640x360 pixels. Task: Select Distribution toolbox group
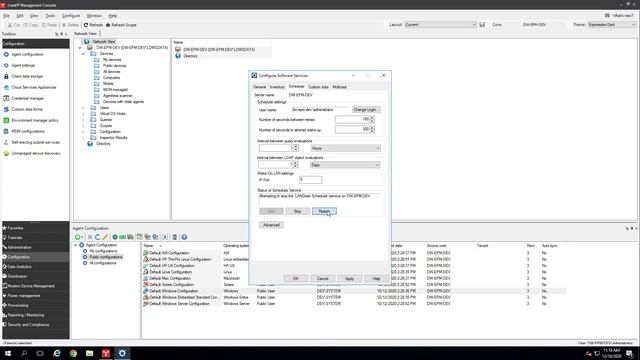tap(17, 276)
